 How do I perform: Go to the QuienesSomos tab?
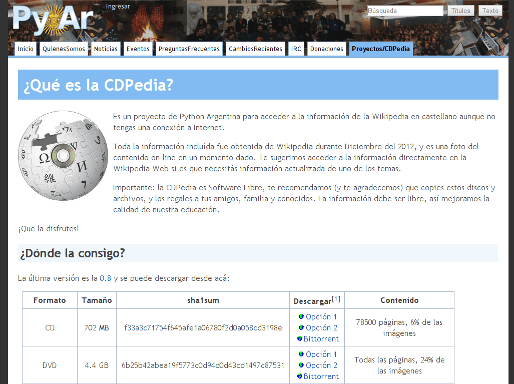(64, 49)
